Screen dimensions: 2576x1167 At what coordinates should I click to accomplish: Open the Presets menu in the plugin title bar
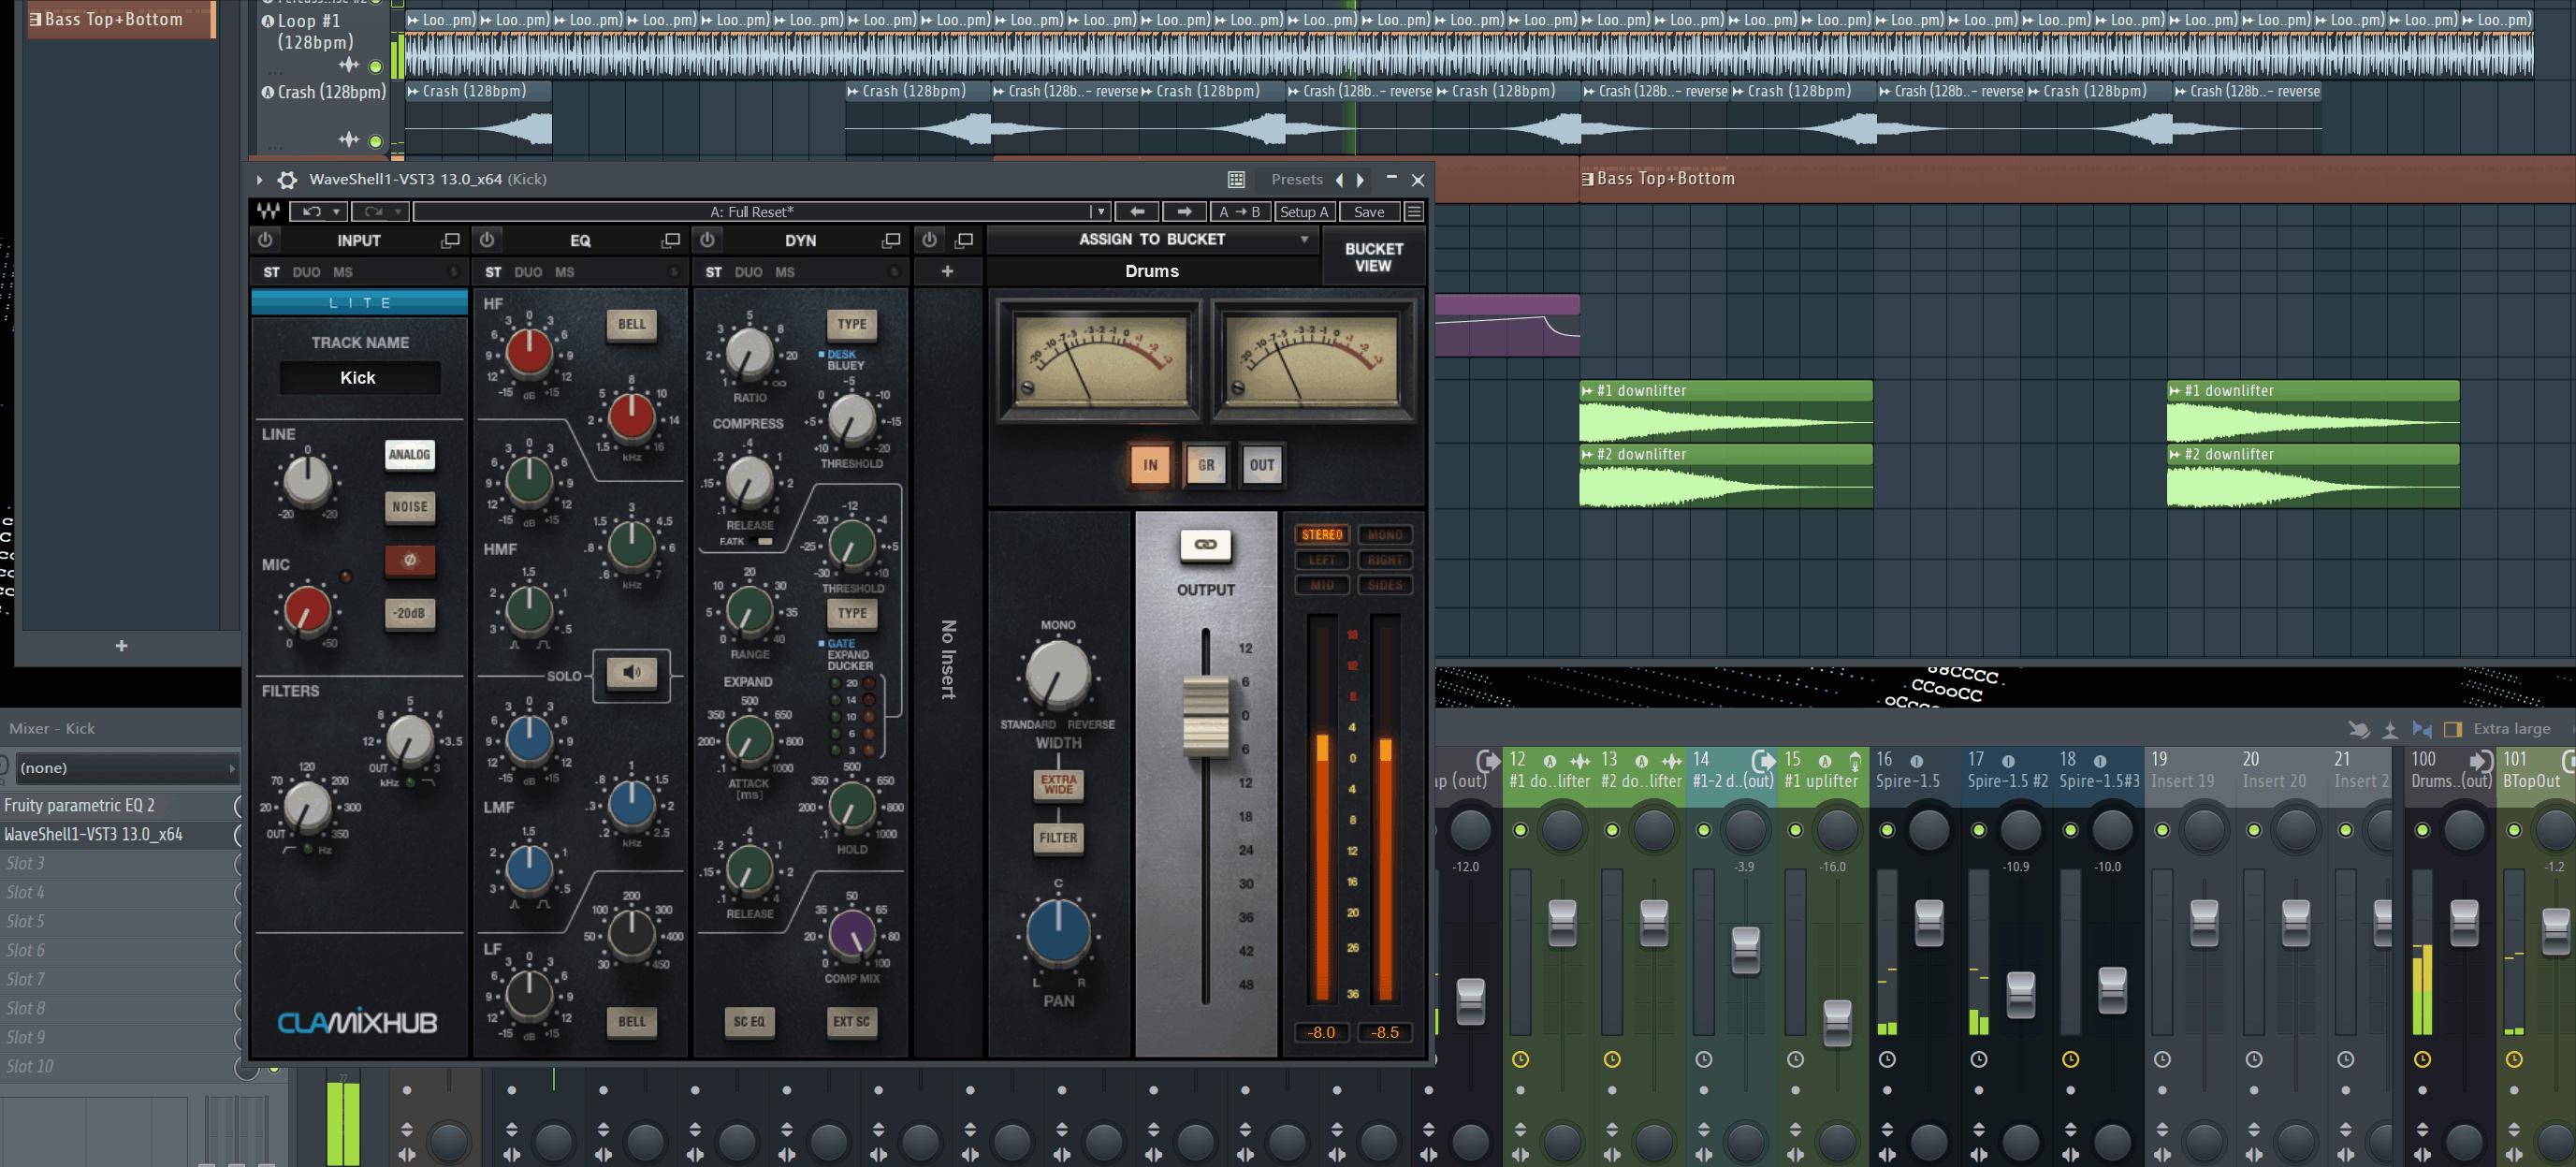(1296, 180)
